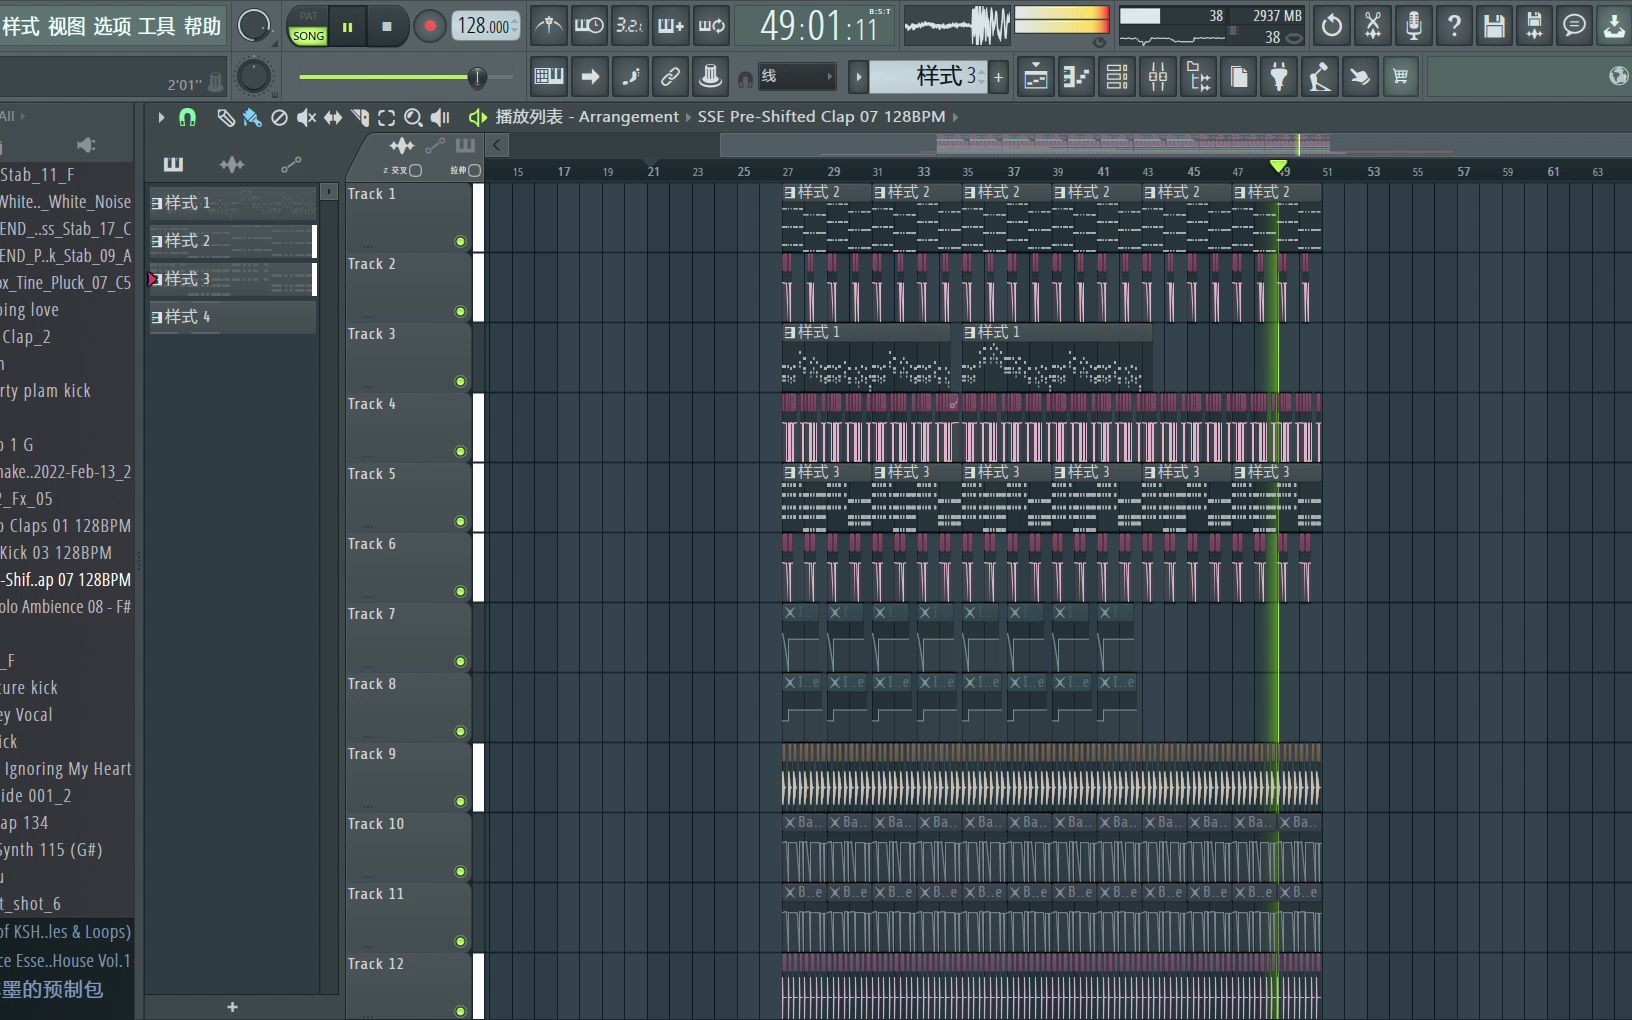Viewport: 1632px width, 1020px height.
Task: Mute Track 1 via green LED
Action: tap(460, 242)
